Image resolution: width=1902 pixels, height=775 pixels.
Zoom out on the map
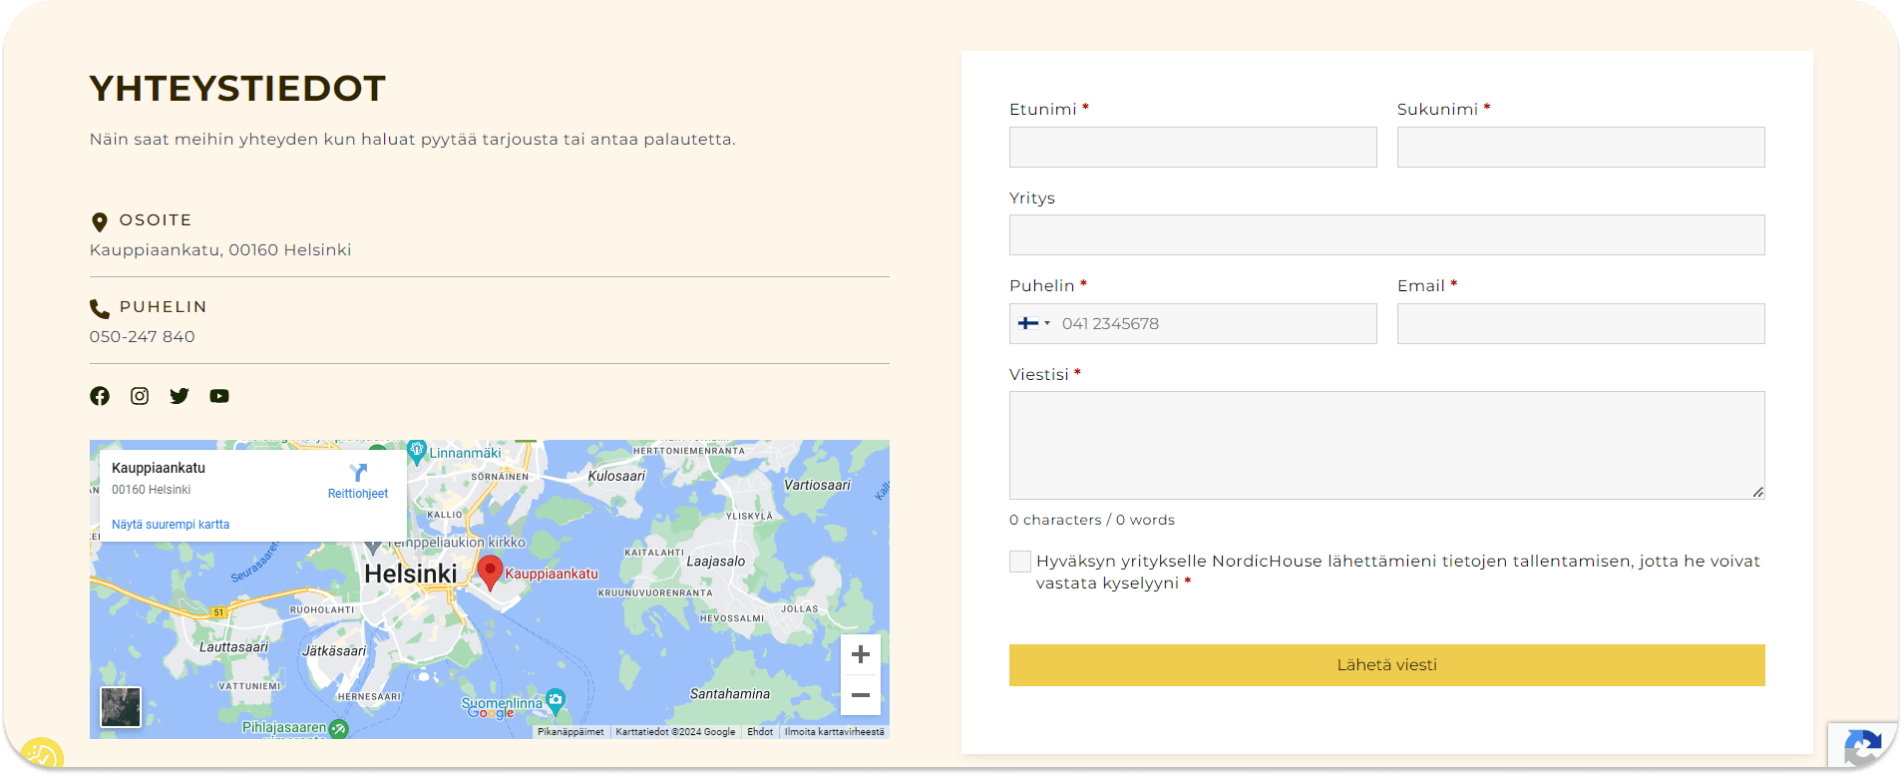[x=860, y=695]
